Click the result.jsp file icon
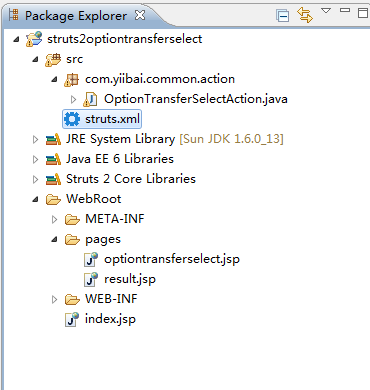Viewport: 370px width, 390px height. 91,279
